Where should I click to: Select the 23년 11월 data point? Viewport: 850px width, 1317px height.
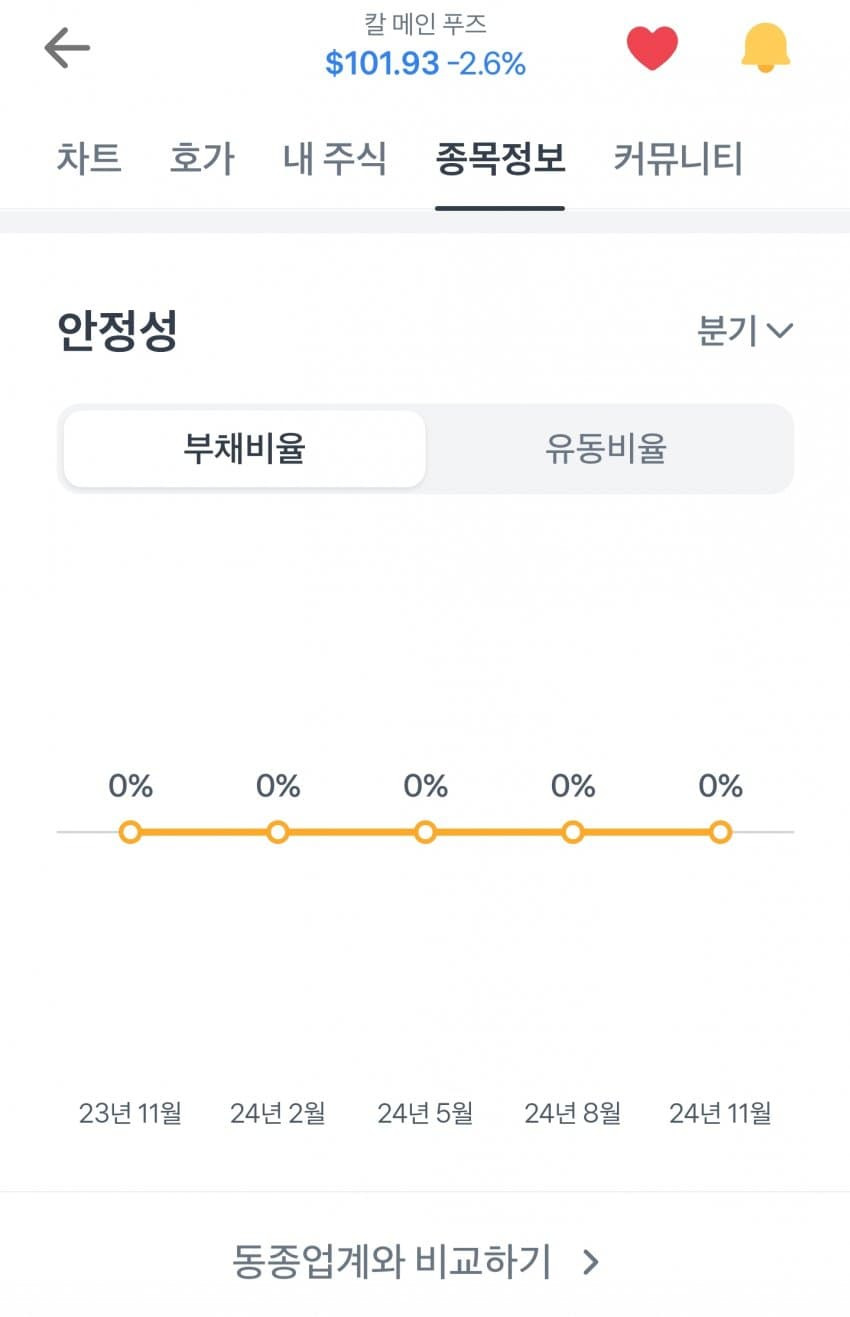point(130,832)
